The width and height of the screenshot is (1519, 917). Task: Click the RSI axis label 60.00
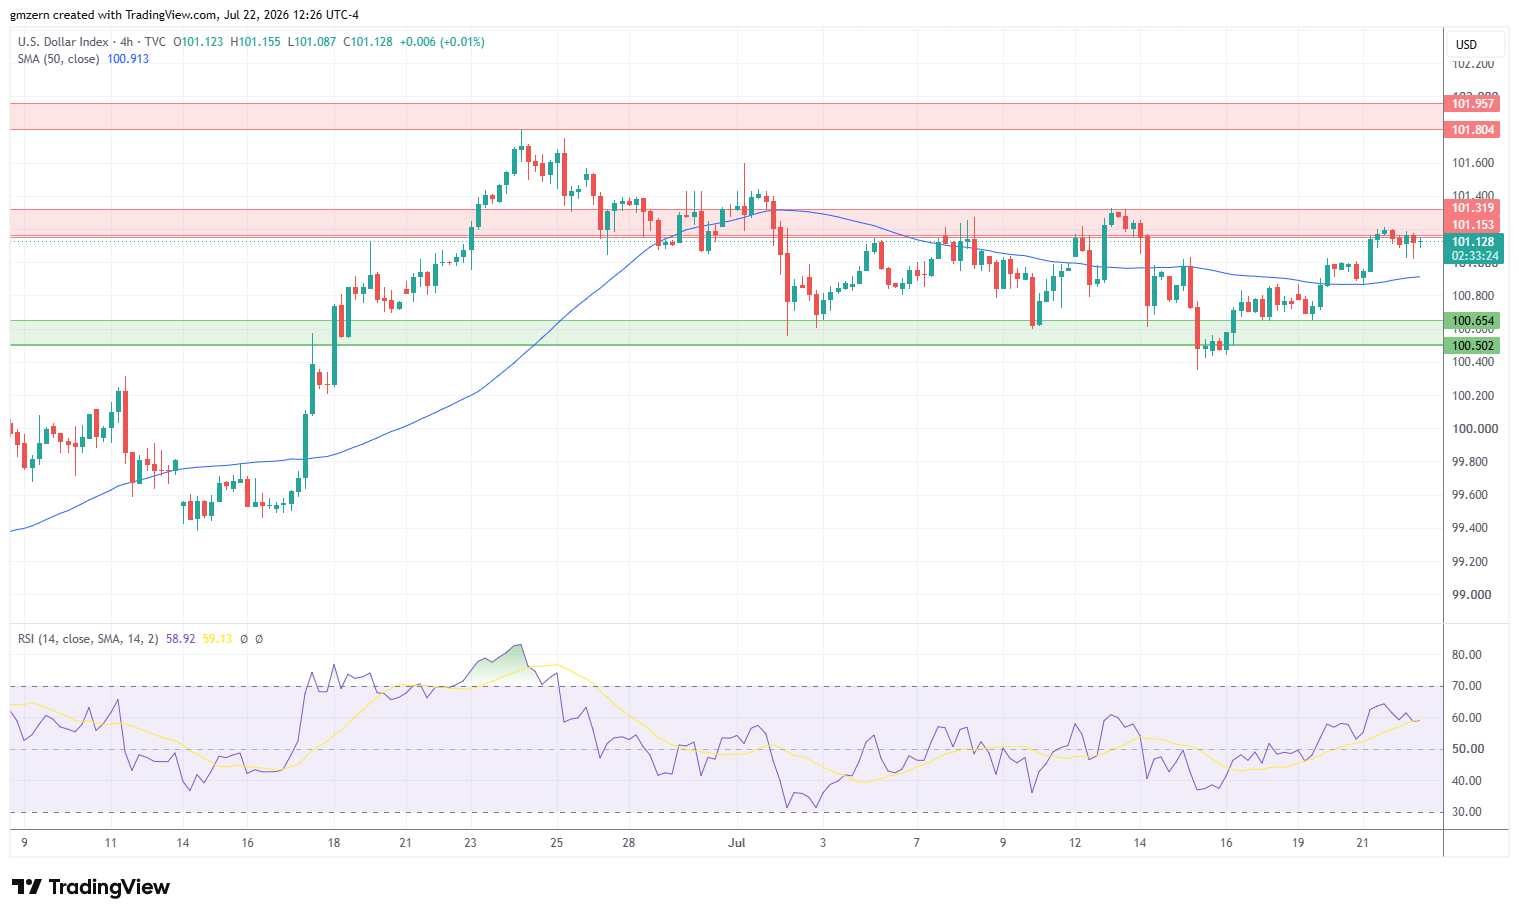pyautogui.click(x=1467, y=718)
